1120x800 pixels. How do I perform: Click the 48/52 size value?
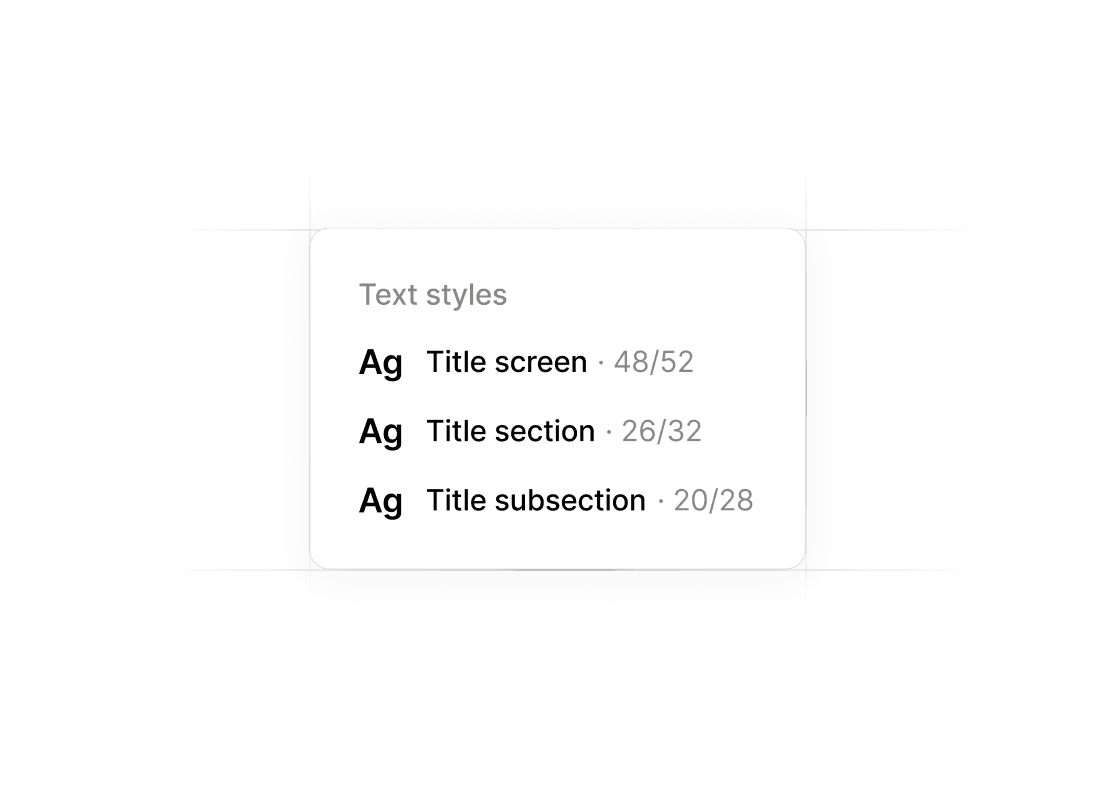(653, 362)
